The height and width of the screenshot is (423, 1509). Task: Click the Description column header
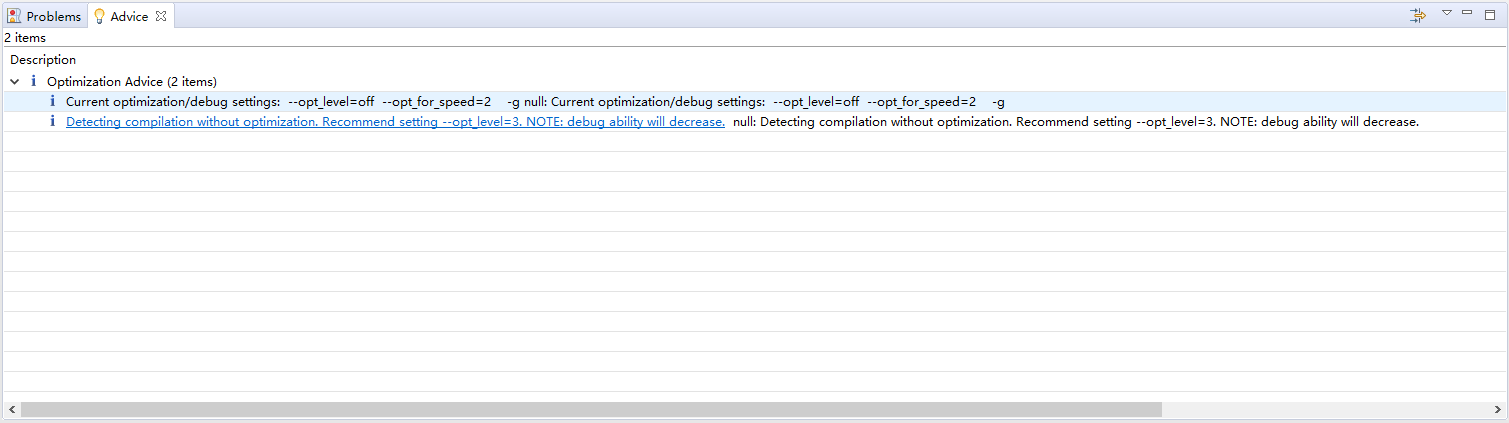click(43, 60)
